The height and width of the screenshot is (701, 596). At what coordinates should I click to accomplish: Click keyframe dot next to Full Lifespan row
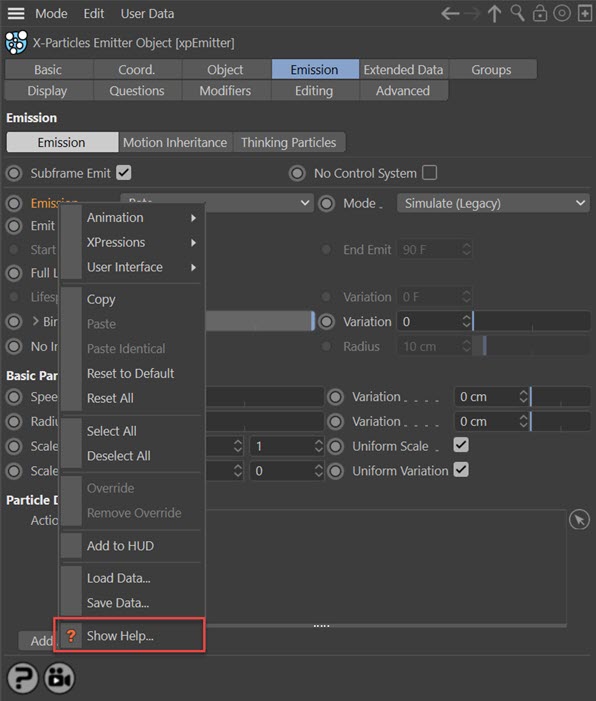pyautogui.click(x=14, y=273)
